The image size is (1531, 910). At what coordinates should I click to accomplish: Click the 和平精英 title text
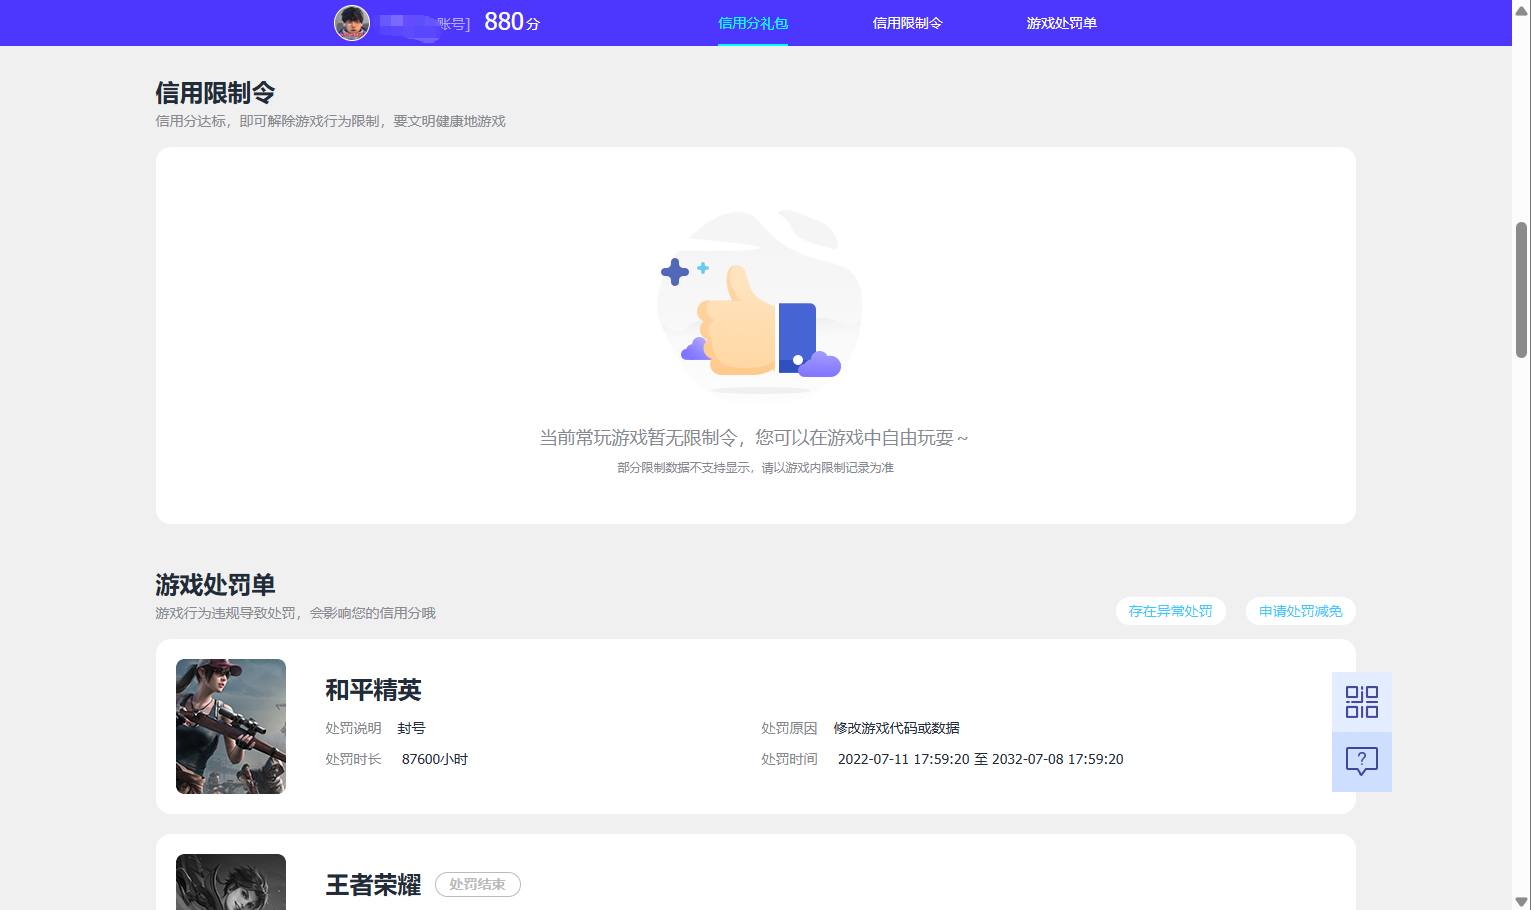(373, 690)
